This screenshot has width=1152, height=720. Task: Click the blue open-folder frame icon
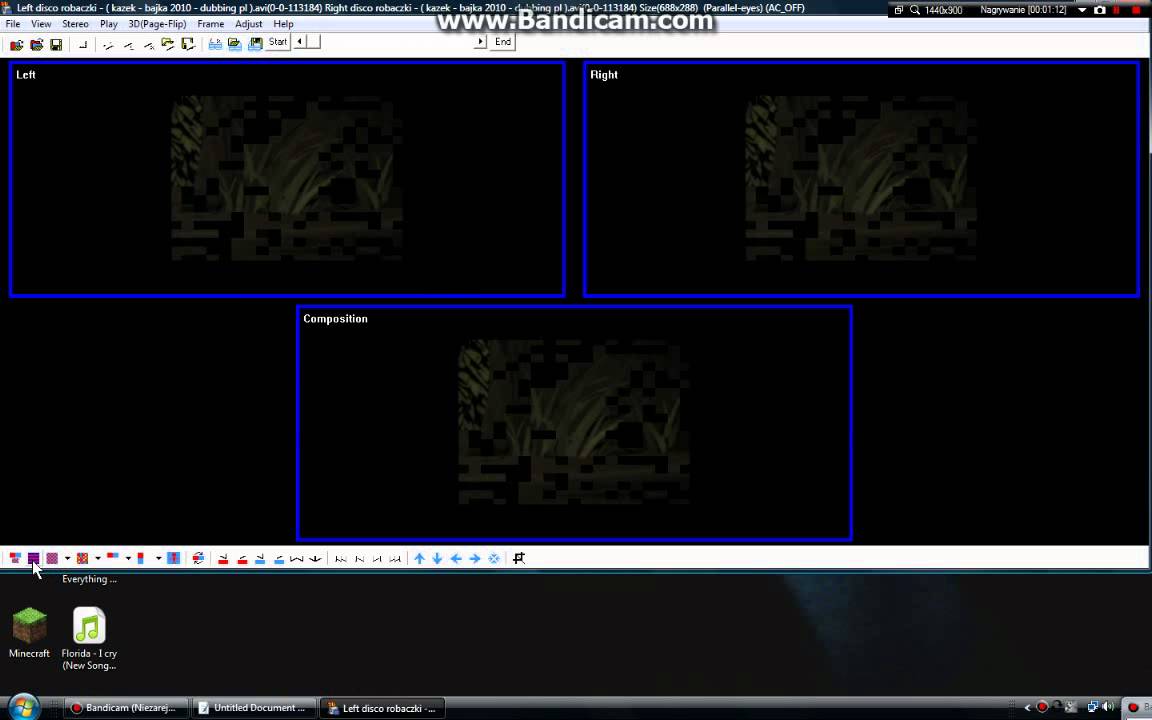(235, 45)
